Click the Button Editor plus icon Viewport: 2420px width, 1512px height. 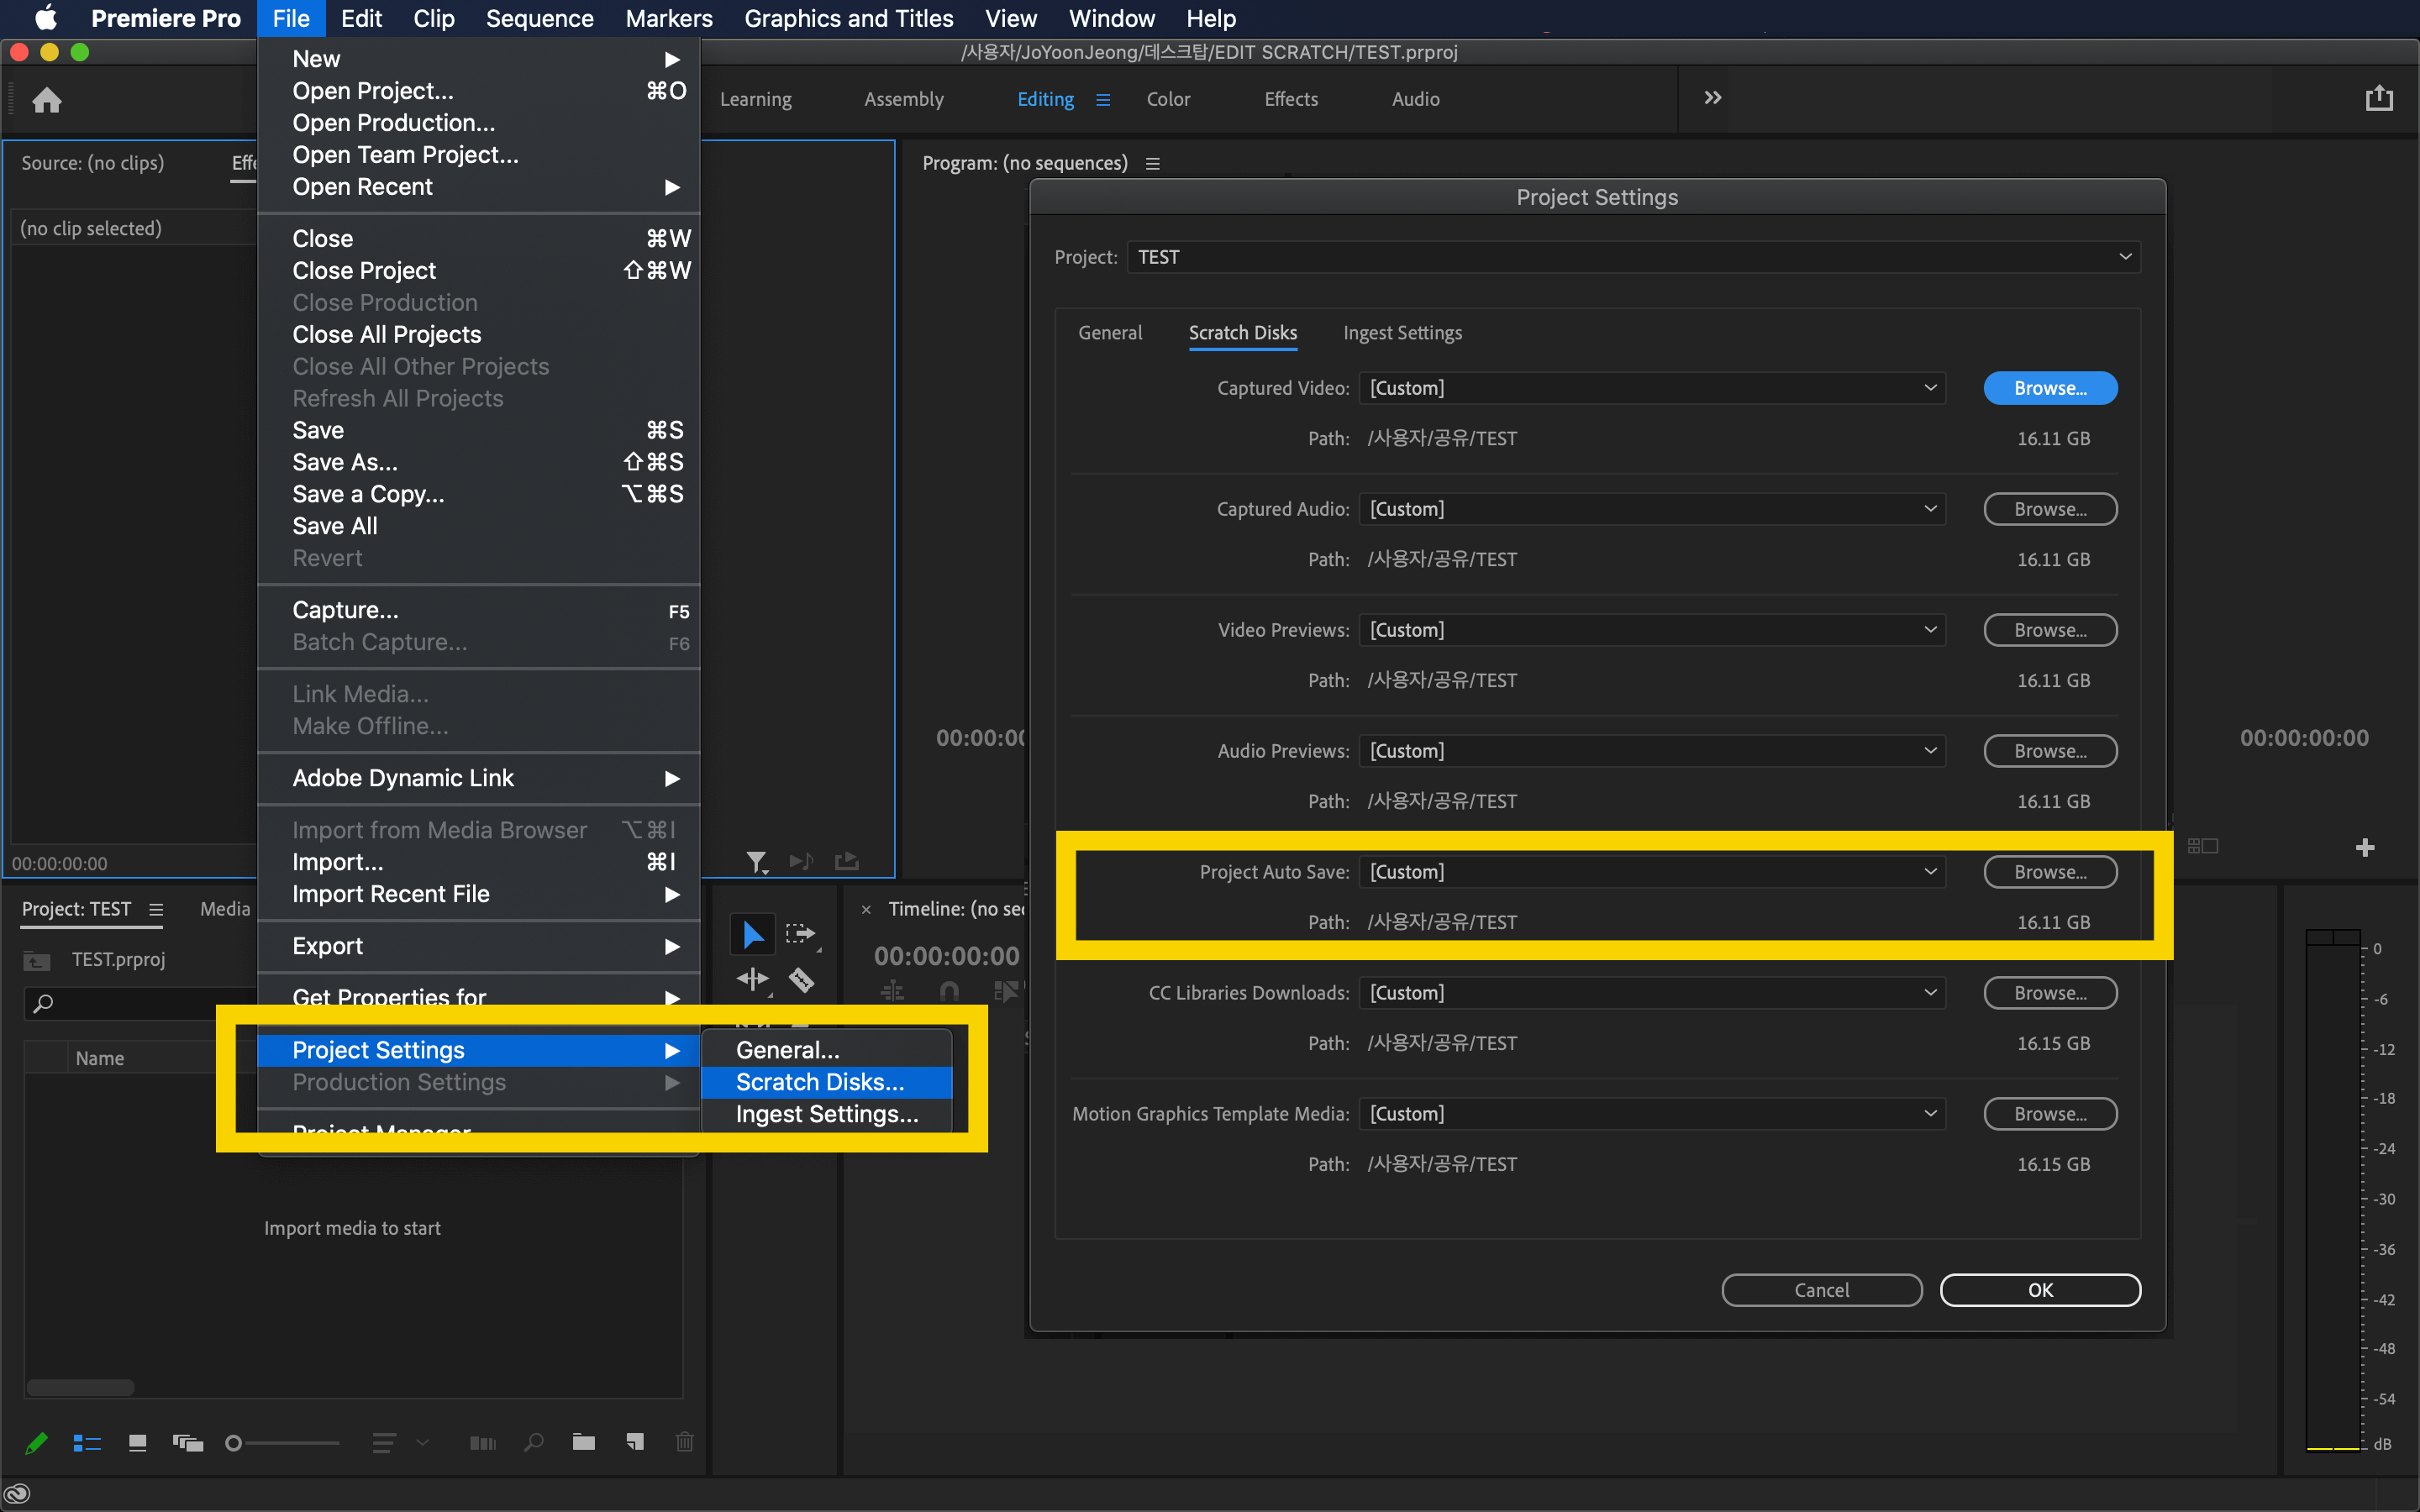pyautogui.click(x=2365, y=848)
